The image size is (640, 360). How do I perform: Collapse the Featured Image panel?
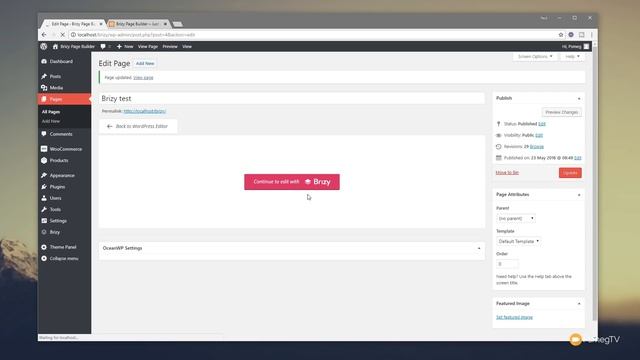pos(579,304)
